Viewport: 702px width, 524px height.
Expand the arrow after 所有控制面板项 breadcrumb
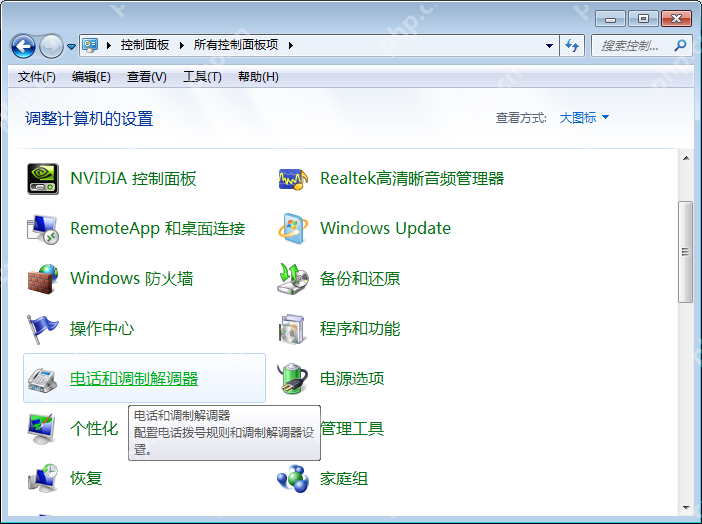291,45
